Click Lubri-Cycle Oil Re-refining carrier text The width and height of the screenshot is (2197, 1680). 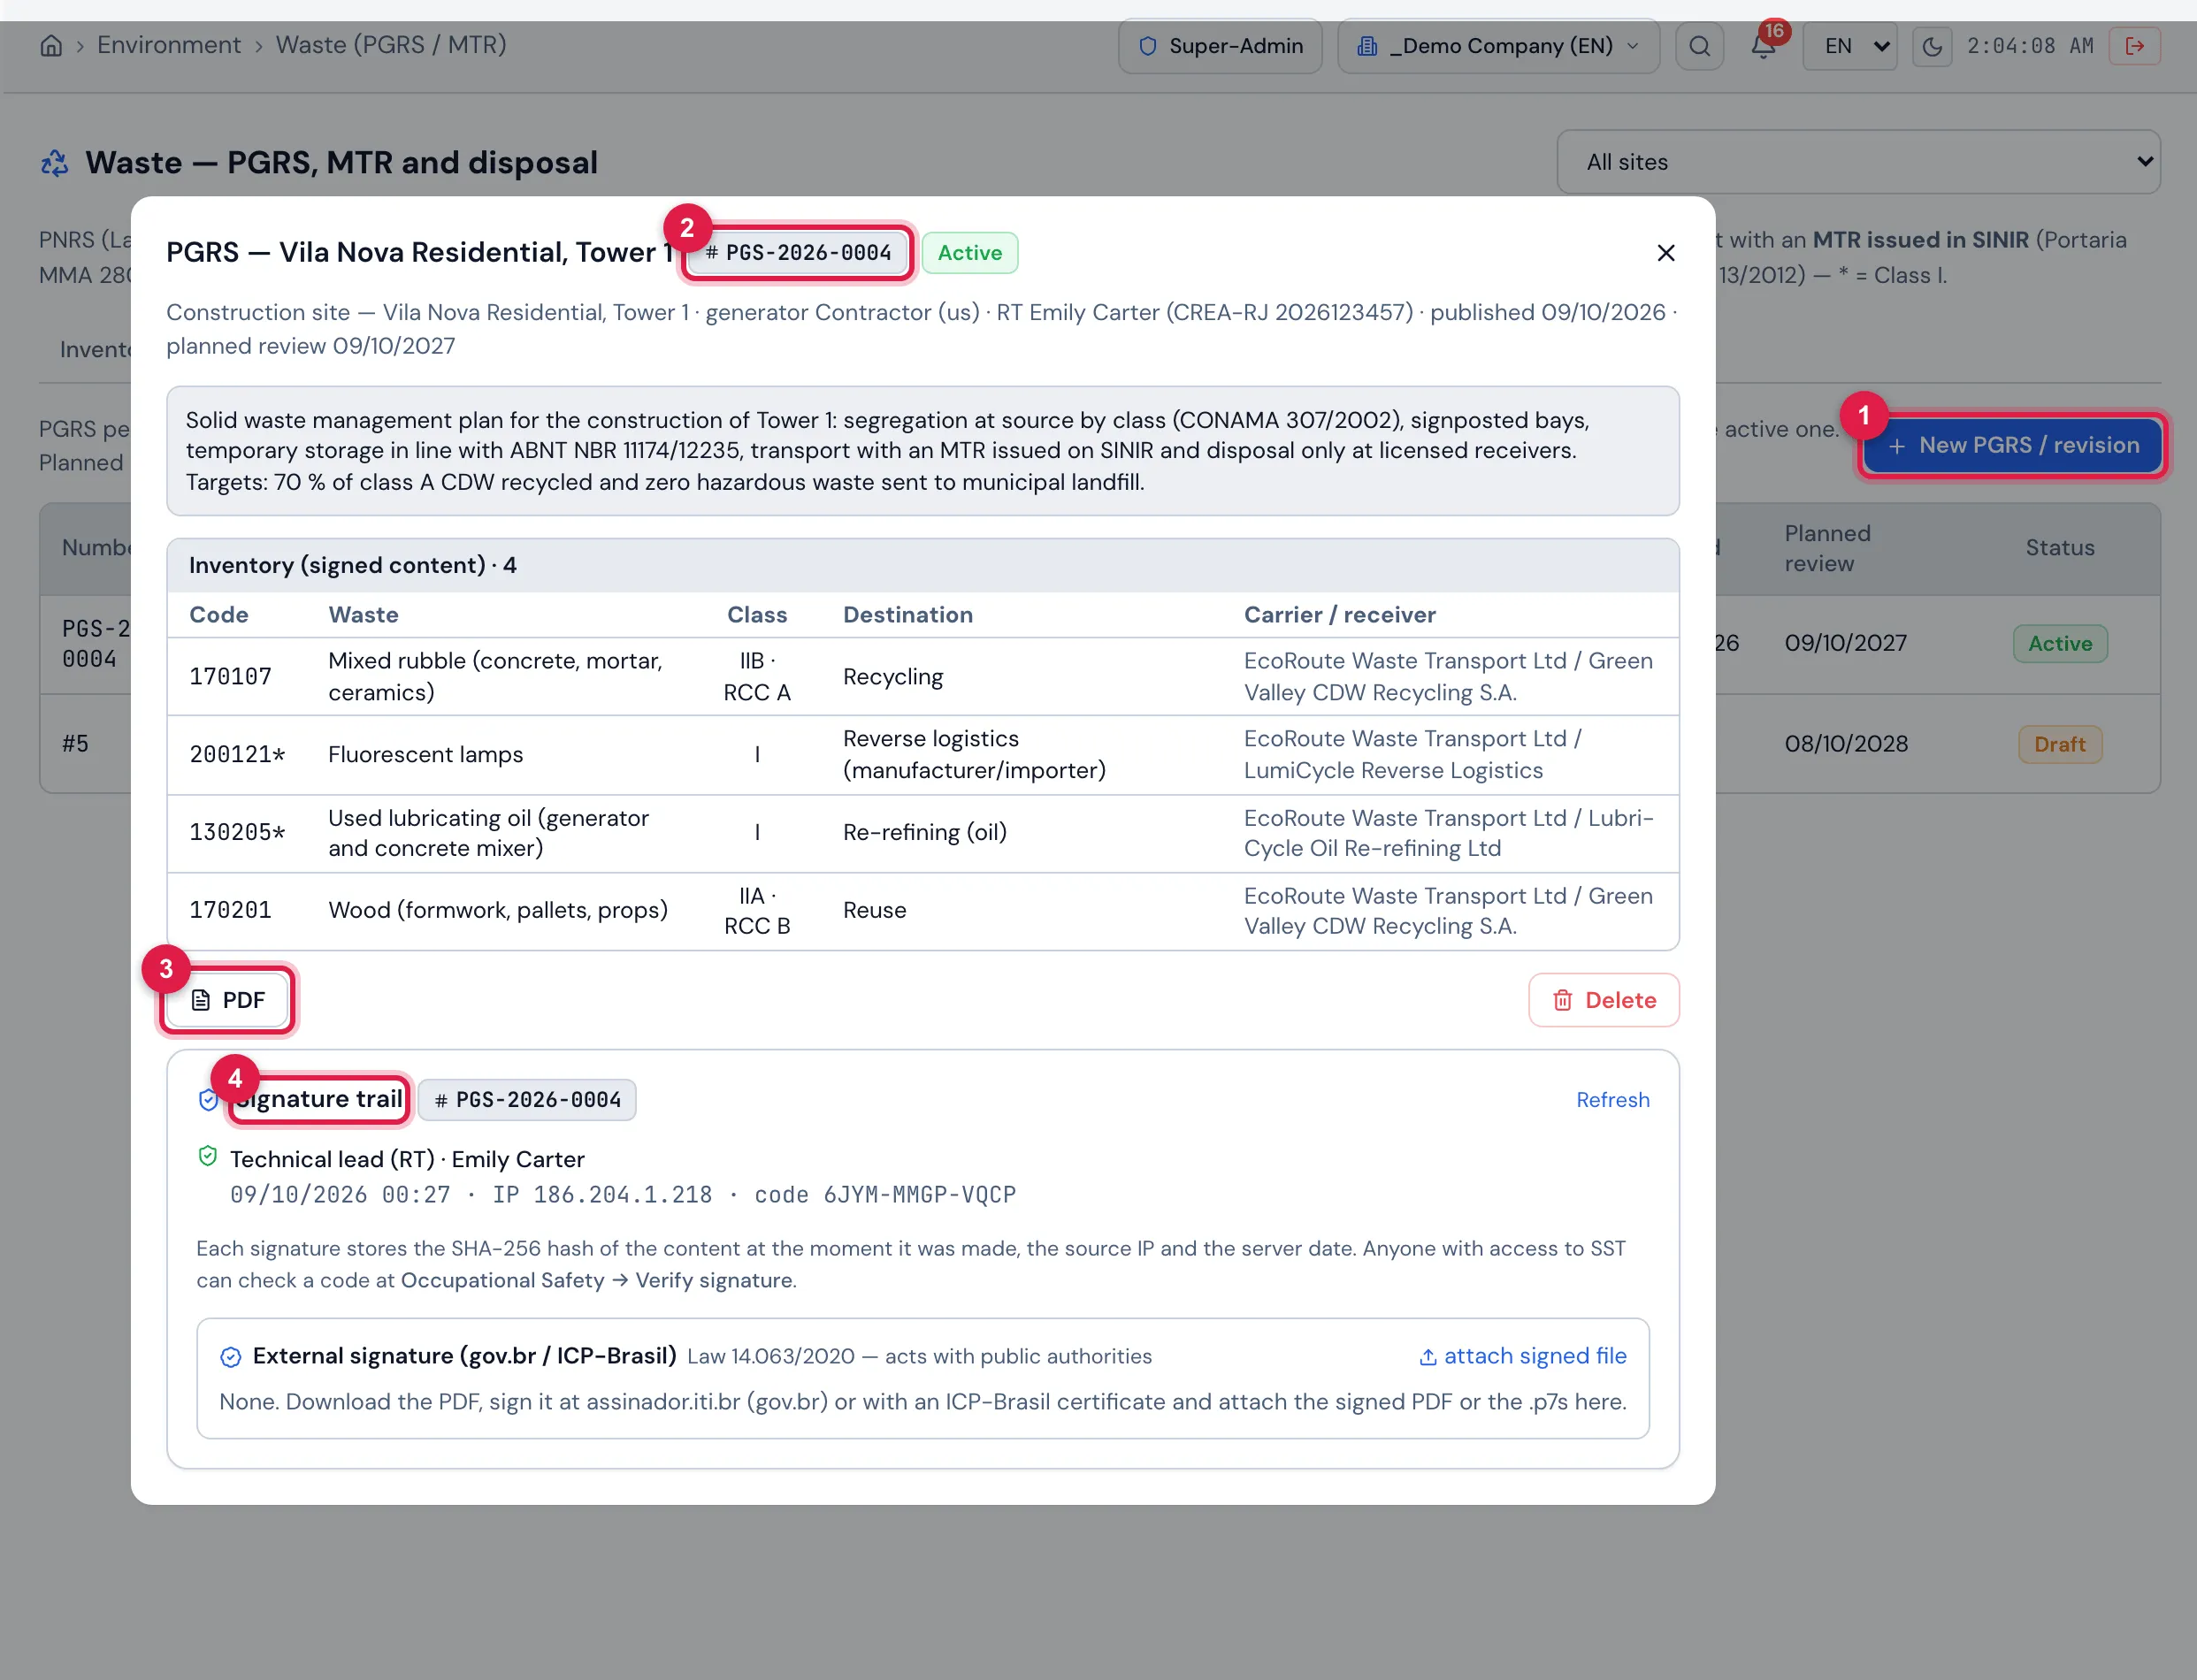pyautogui.click(x=1449, y=833)
